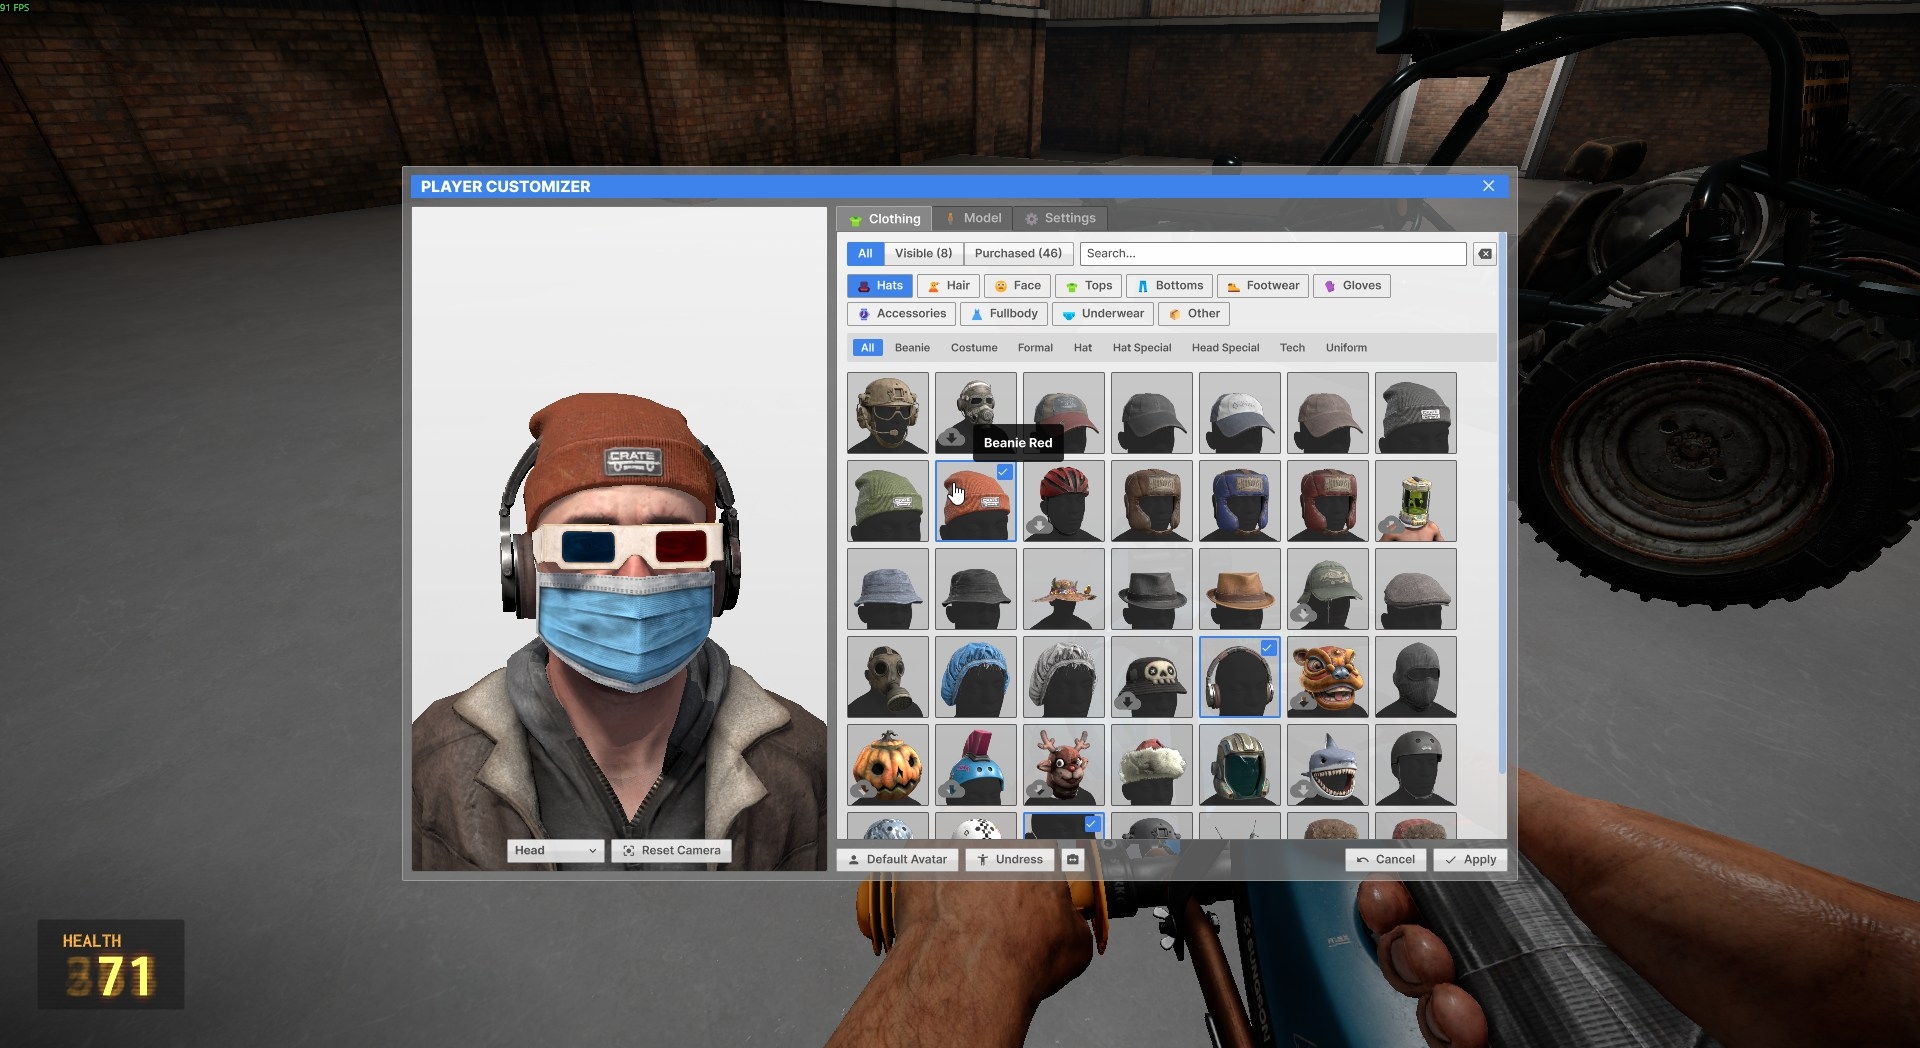Select the shark head costume
The image size is (1920, 1048).
[x=1327, y=765]
